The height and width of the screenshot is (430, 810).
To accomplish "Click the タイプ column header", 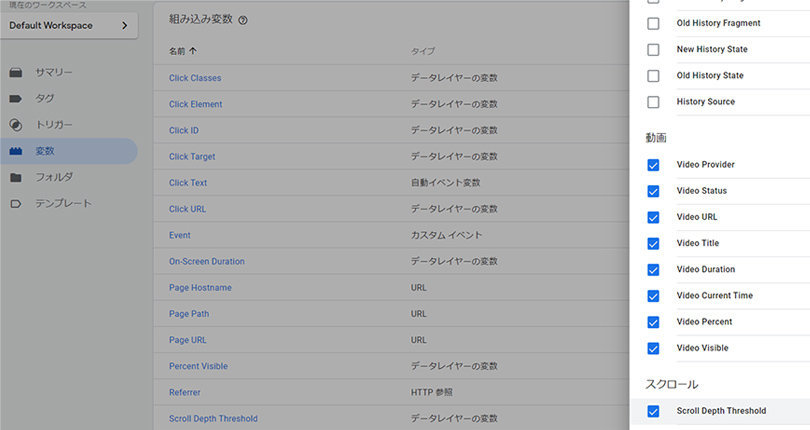I will click(423, 51).
